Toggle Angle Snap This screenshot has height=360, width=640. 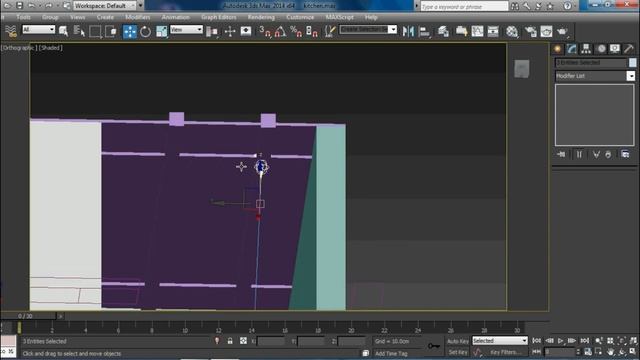(x=280, y=31)
